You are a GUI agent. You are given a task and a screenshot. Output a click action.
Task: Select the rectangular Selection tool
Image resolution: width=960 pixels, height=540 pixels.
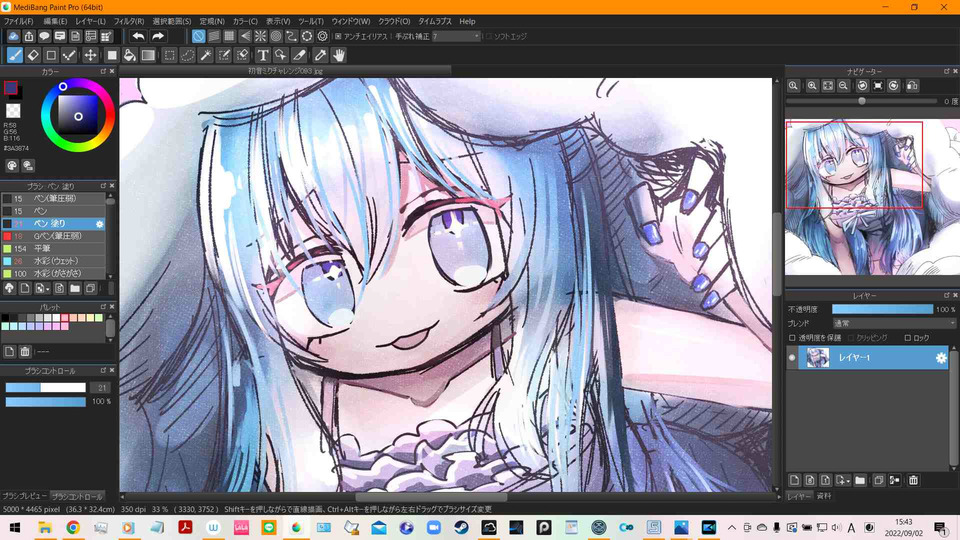pyautogui.click(x=170, y=56)
